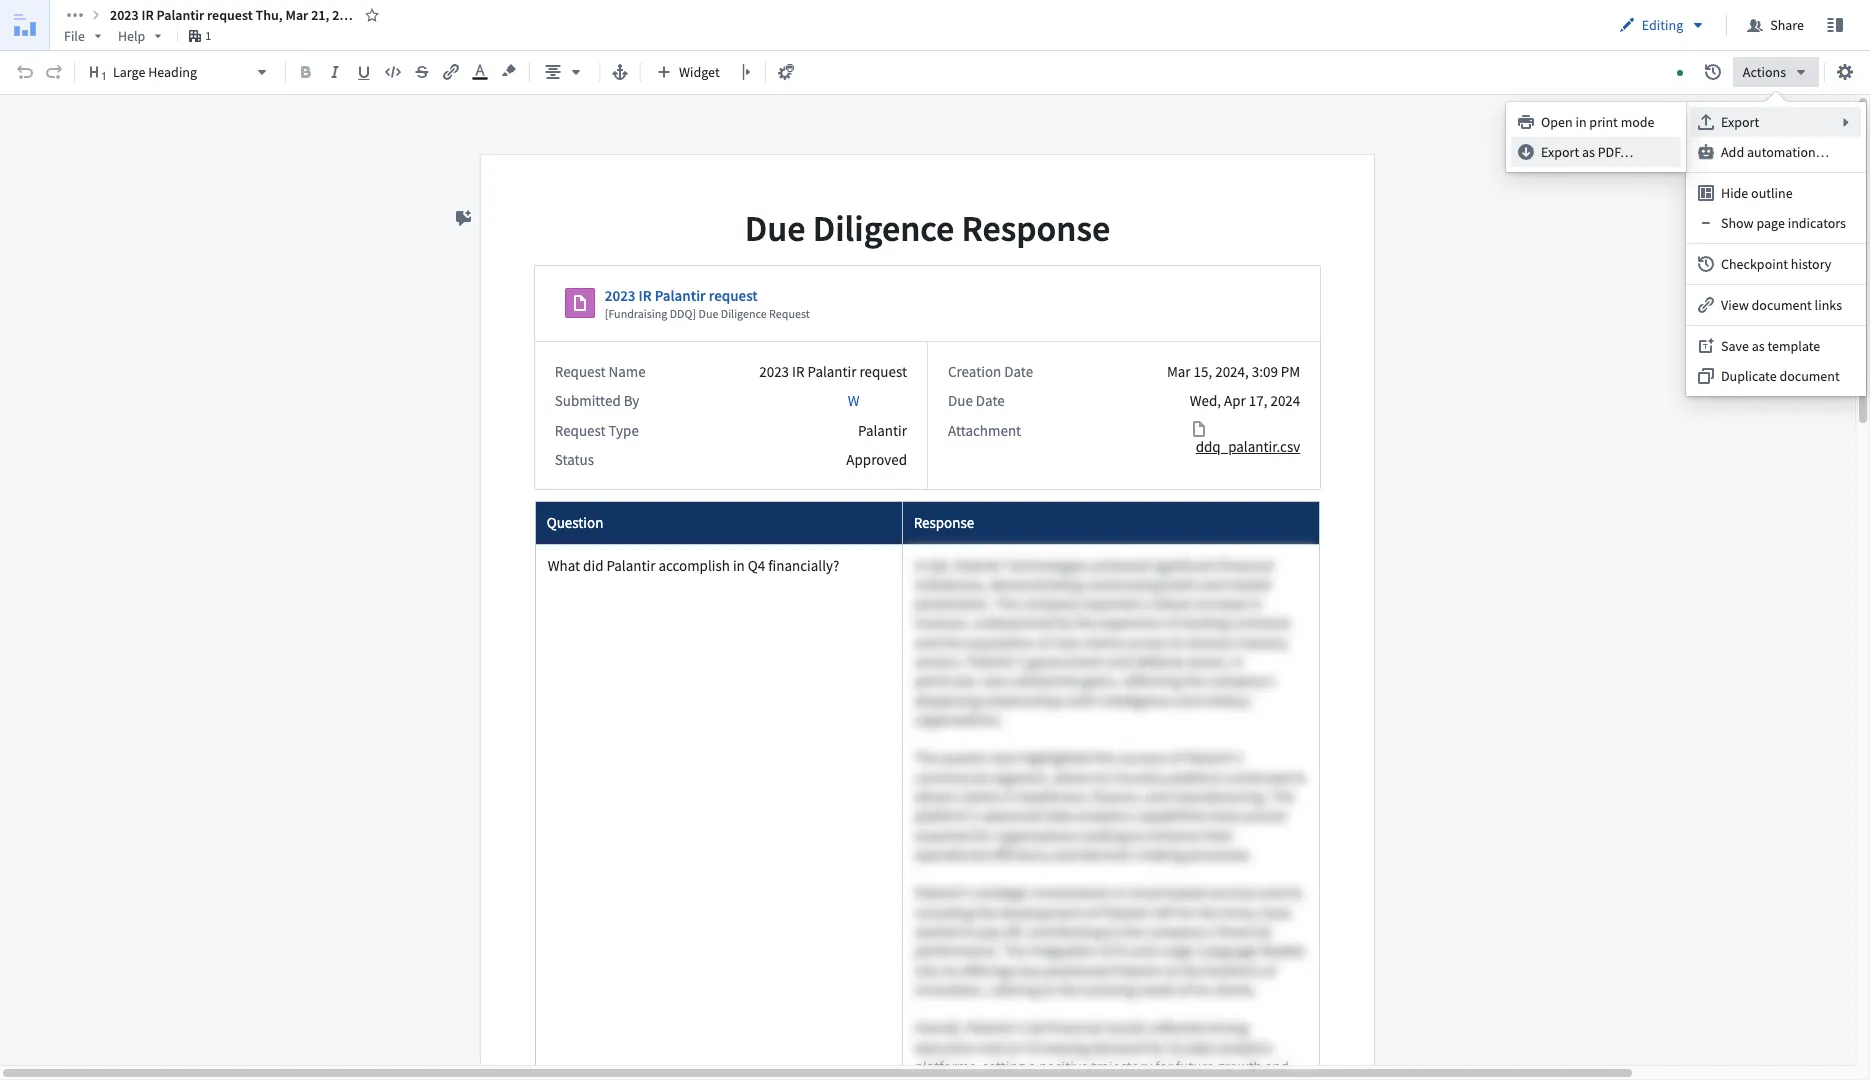Open the highlight color tool
Viewport: 1870px width, 1080px height.
point(508,72)
